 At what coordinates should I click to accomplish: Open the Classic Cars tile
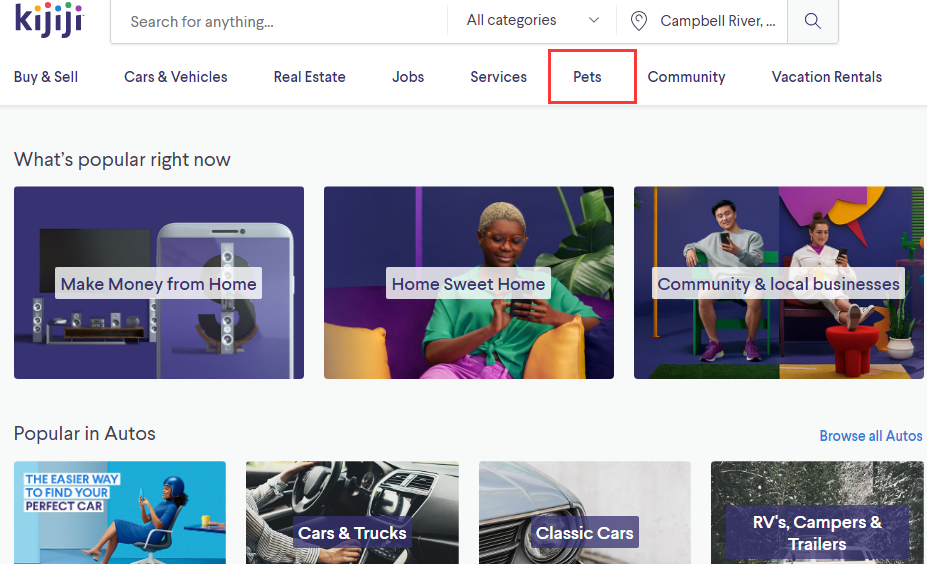point(585,532)
